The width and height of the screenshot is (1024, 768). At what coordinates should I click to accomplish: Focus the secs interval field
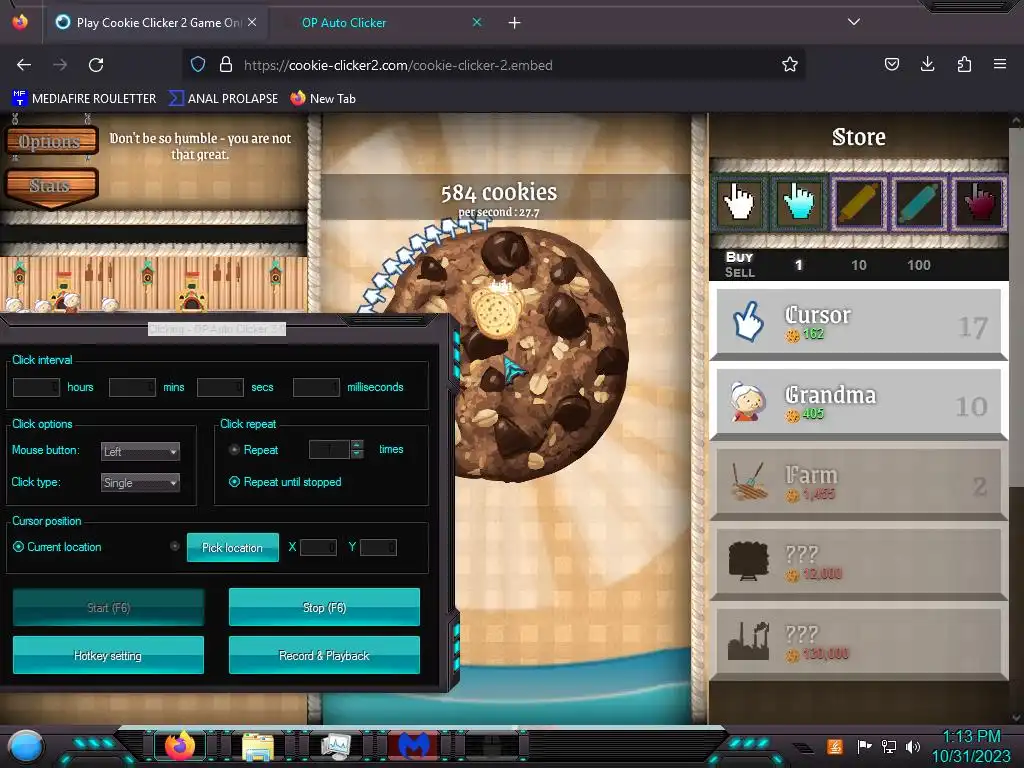pos(220,387)
